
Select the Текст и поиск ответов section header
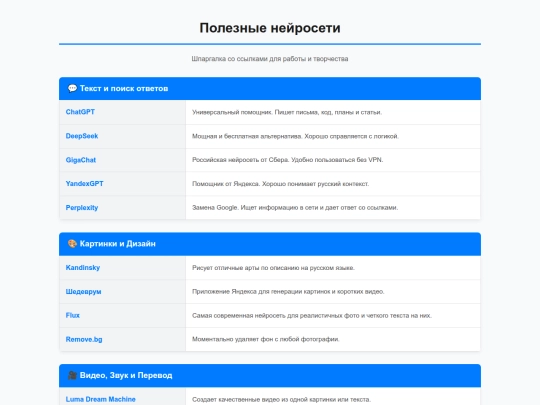[x=270, y=89]
